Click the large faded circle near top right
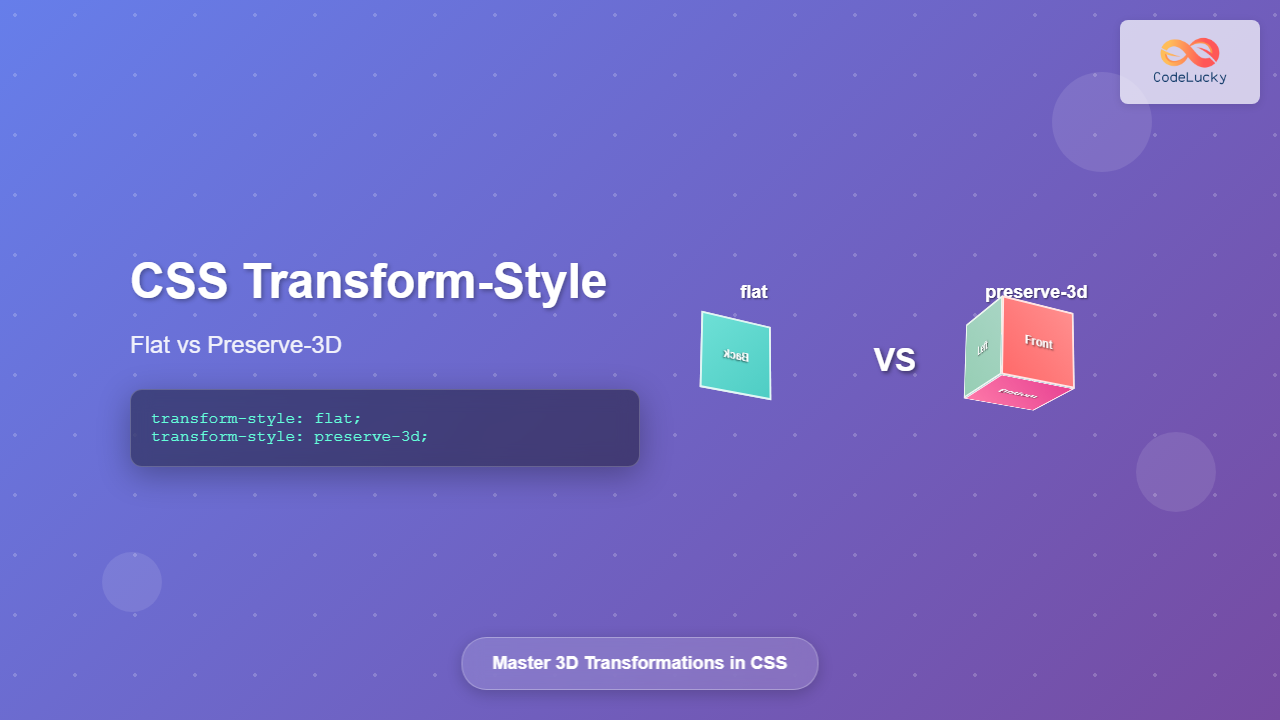Viewport: 1280px width, 720px height. pyautogui.click(x=1101, y=121)
